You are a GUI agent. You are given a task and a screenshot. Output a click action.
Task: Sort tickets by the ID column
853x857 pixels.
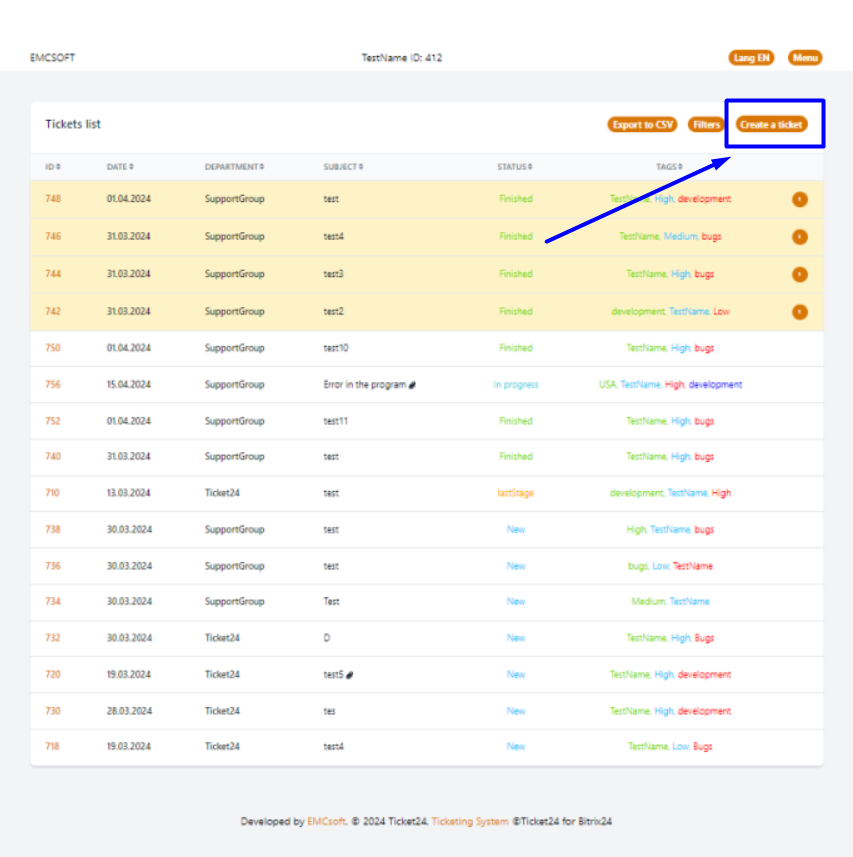point(53,167)
